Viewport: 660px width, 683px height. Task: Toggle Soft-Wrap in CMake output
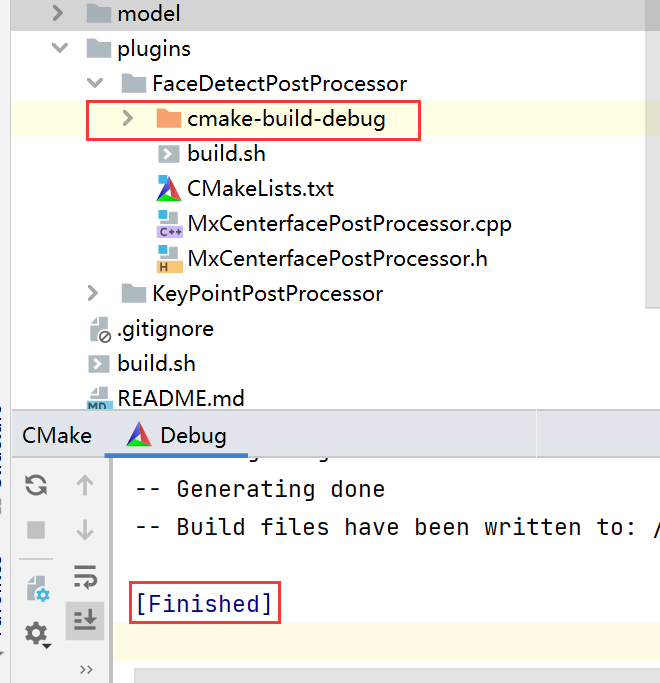click(x=85, y=576)
